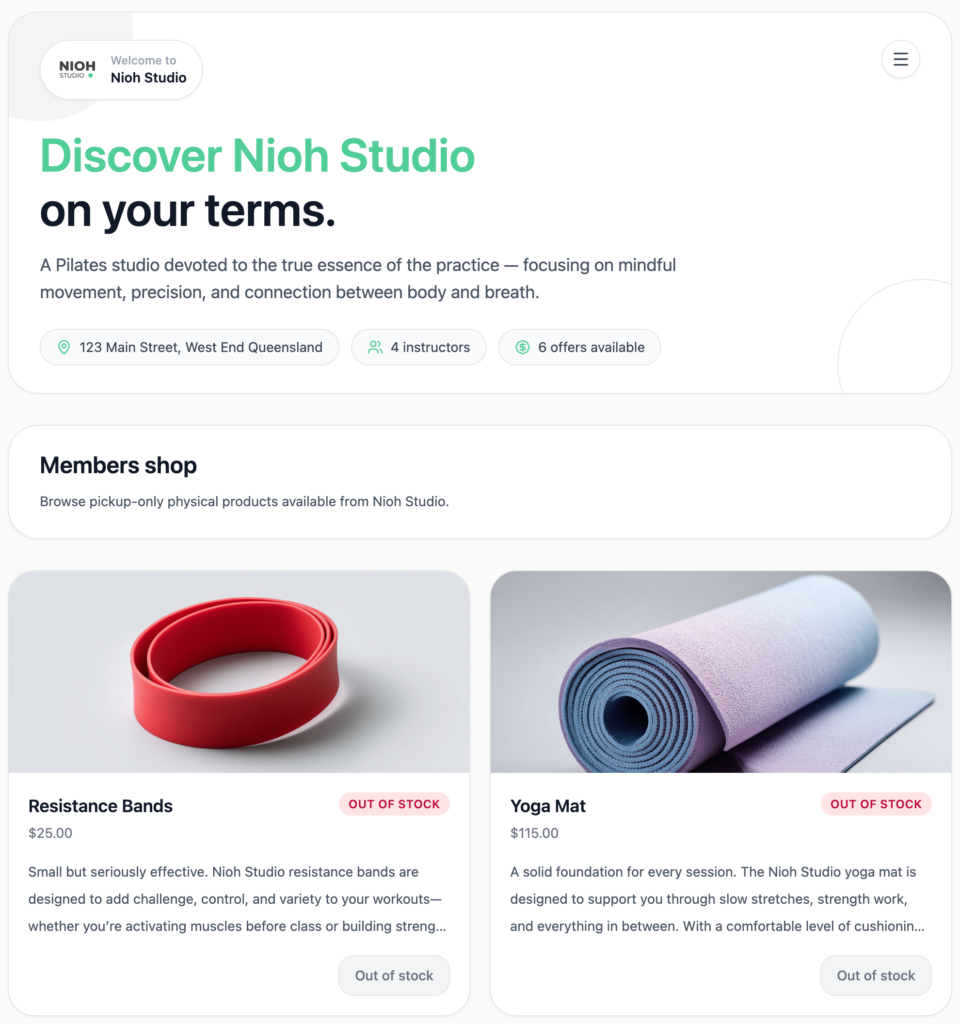The image size is (960, 1024).
Task: Click Yoga Mat OUT OF STOCK badge
Action: (876, 804)
